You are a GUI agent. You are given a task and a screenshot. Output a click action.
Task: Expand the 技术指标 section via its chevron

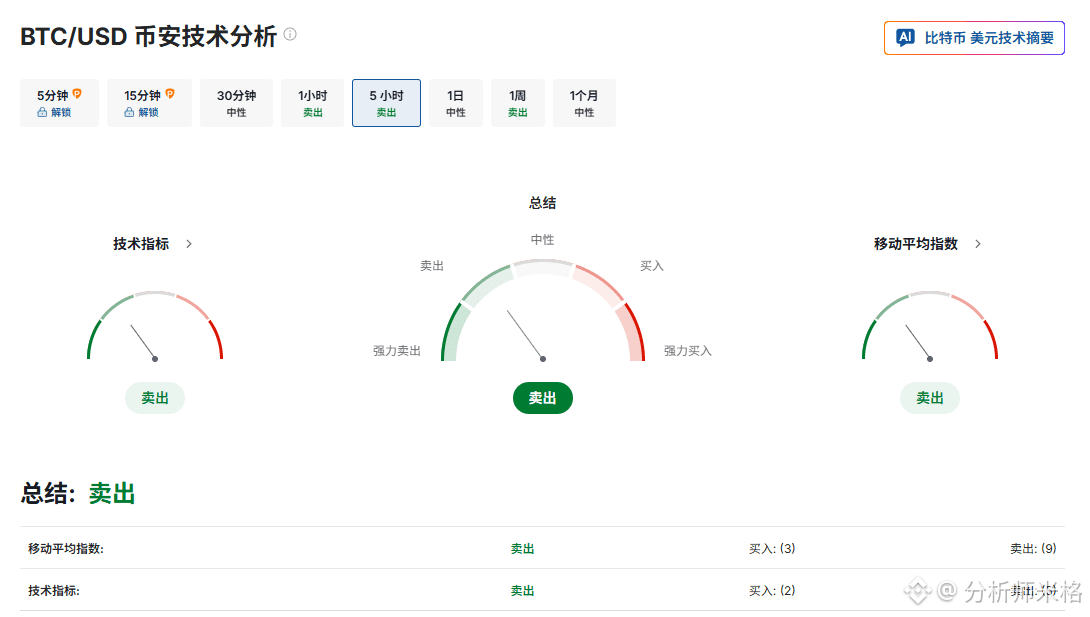point(189,244)
